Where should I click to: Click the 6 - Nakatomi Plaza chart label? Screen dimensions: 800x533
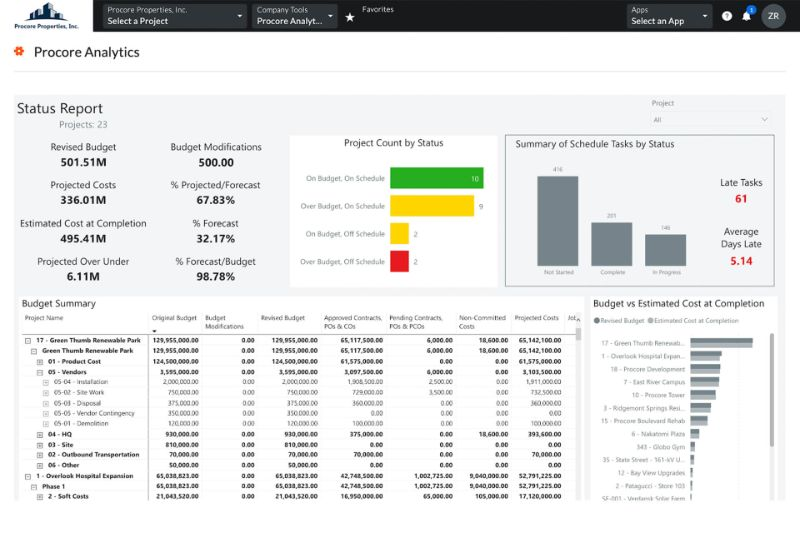[x=658, y=434]
